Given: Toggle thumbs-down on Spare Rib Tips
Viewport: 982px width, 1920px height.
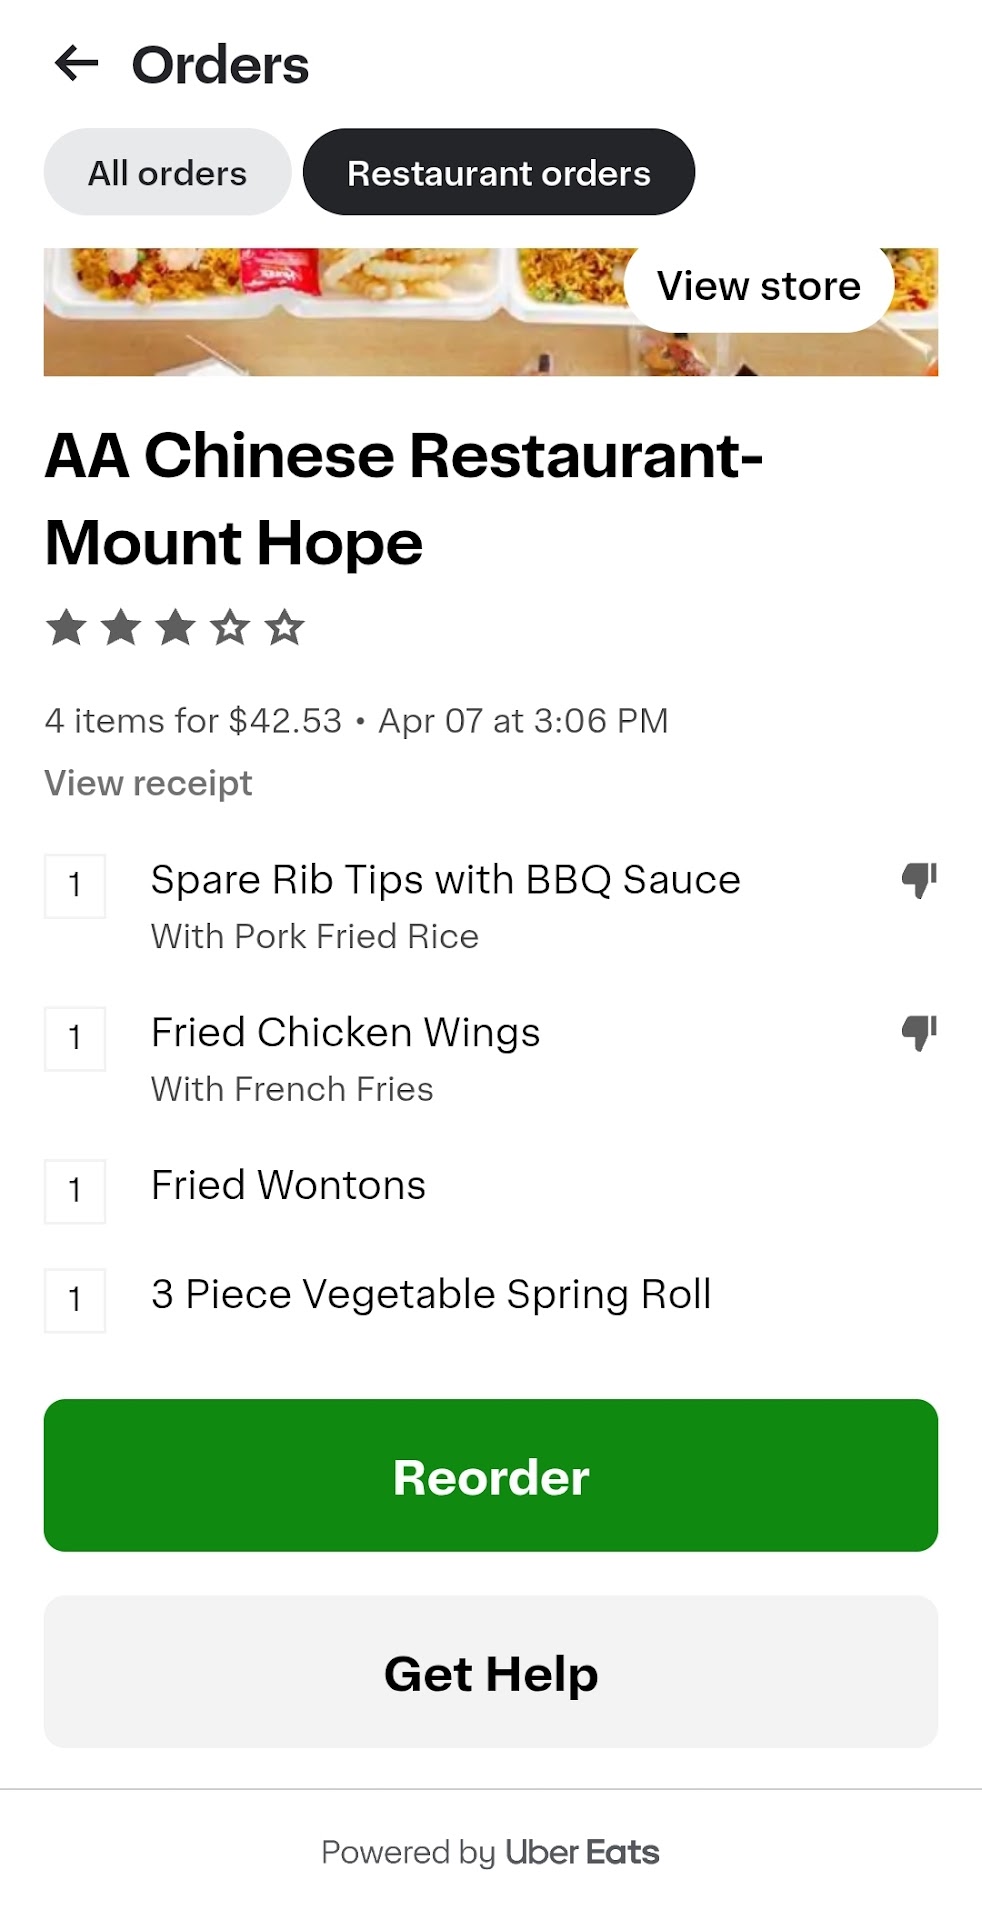Looking at the screenshot, I should (x=919, y=881).
